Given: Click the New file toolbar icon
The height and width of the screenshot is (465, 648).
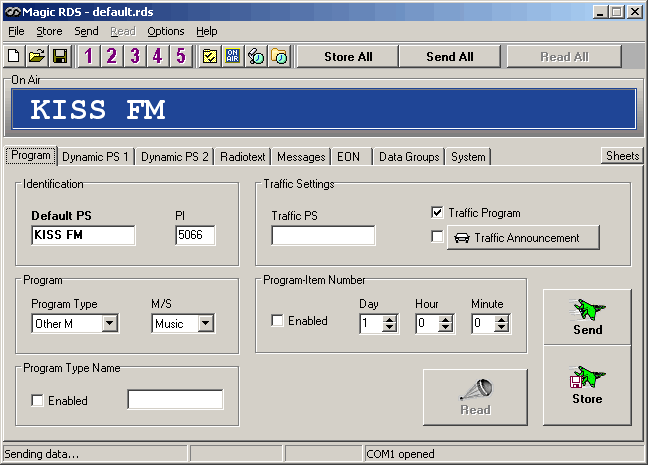Looking at the screenshot, I should point(14,56).
